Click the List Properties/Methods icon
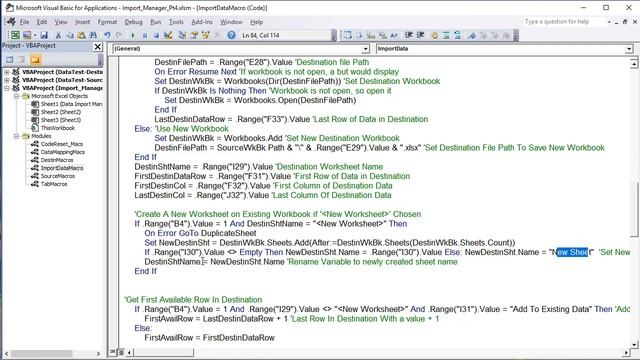 (347, 35)
